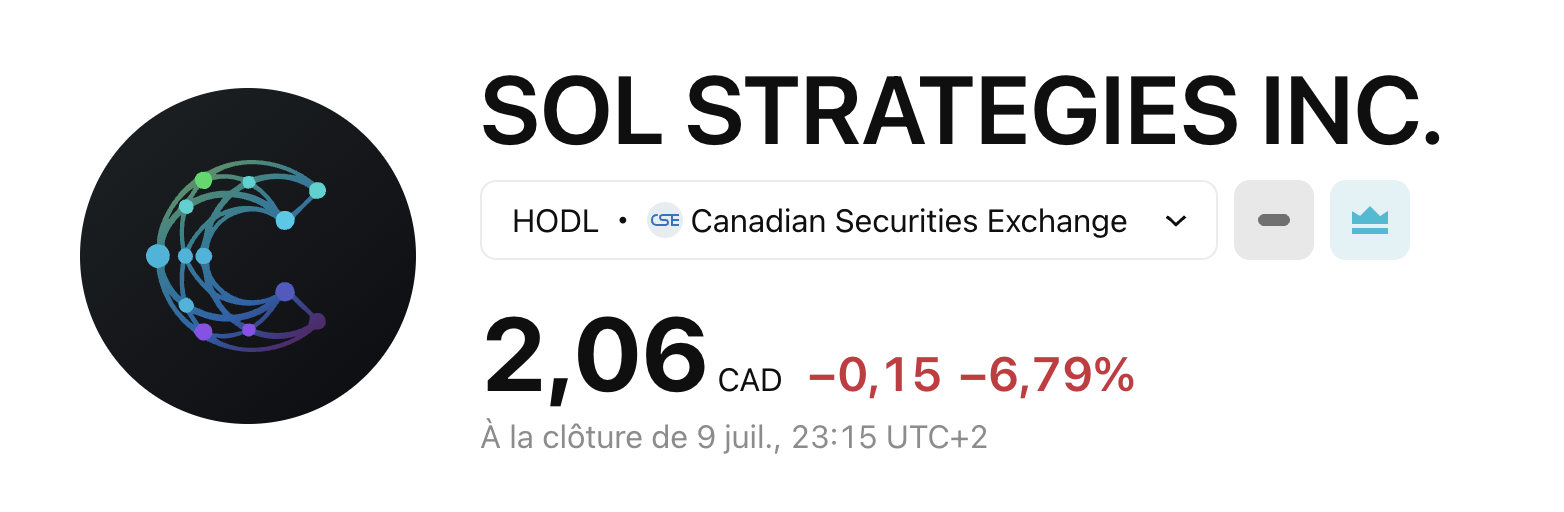This screenshot has height=512, width=1564.
Task: Click the blue crown premium icon
Action: (x=1370, y=220)
